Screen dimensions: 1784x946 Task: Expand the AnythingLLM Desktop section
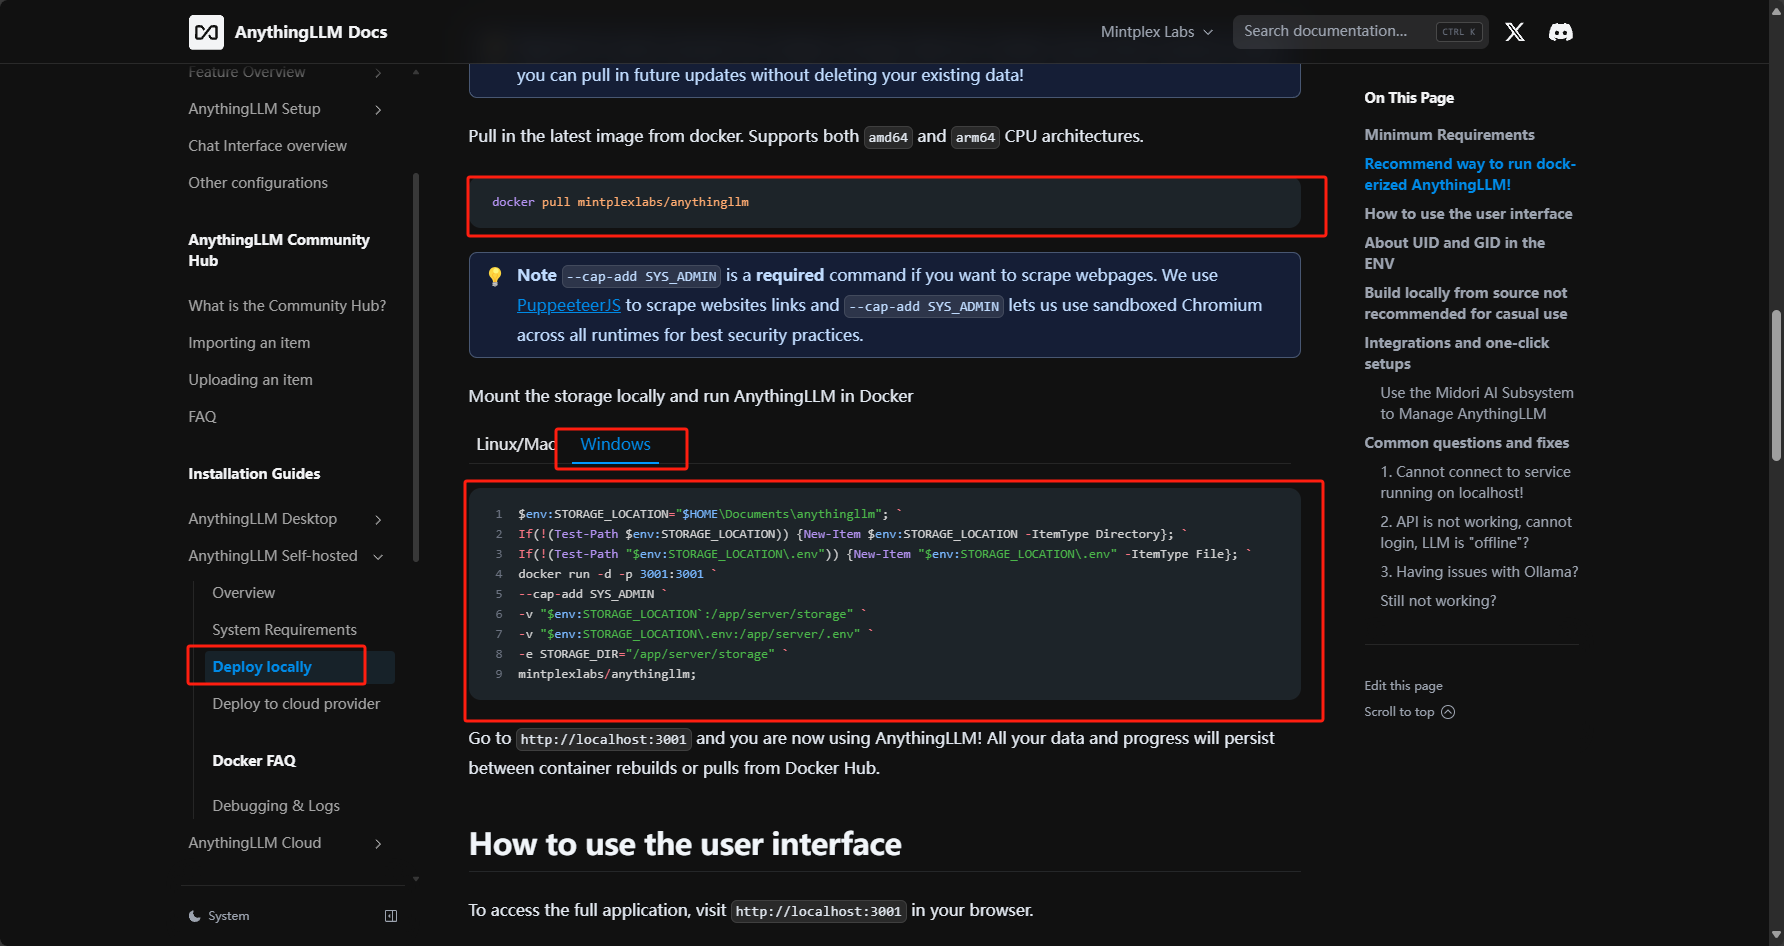[x=378, y=520]
